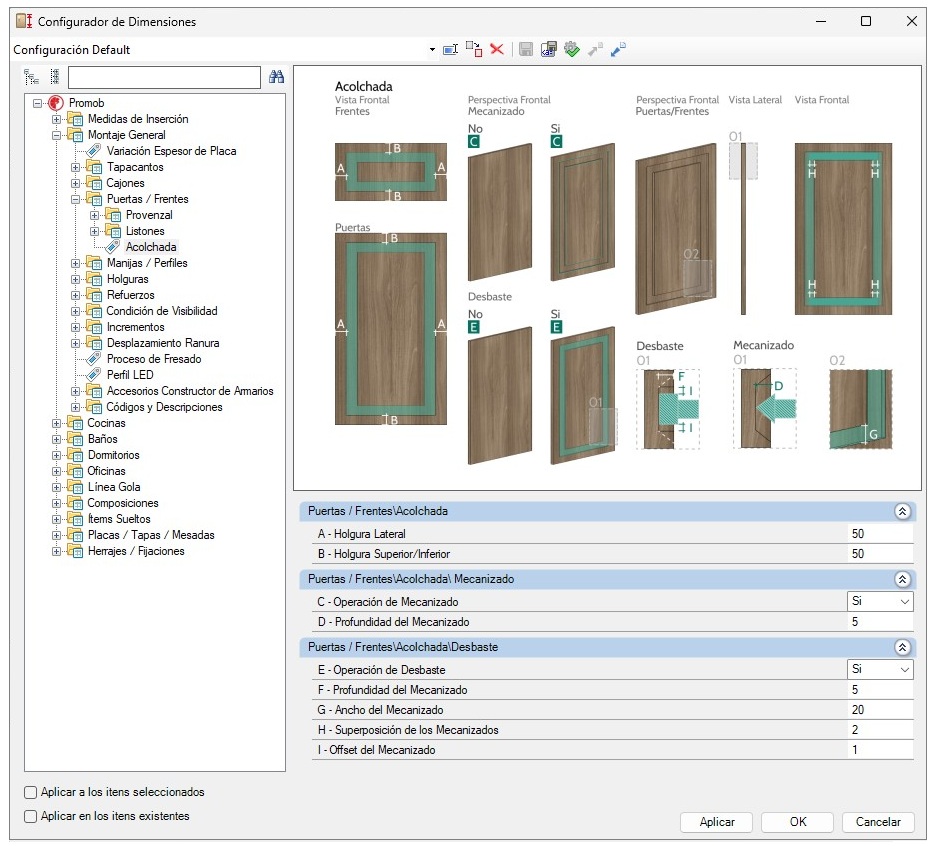Click the blue arrow import icon
Screen dimensions: 933x846
(619, 49)
